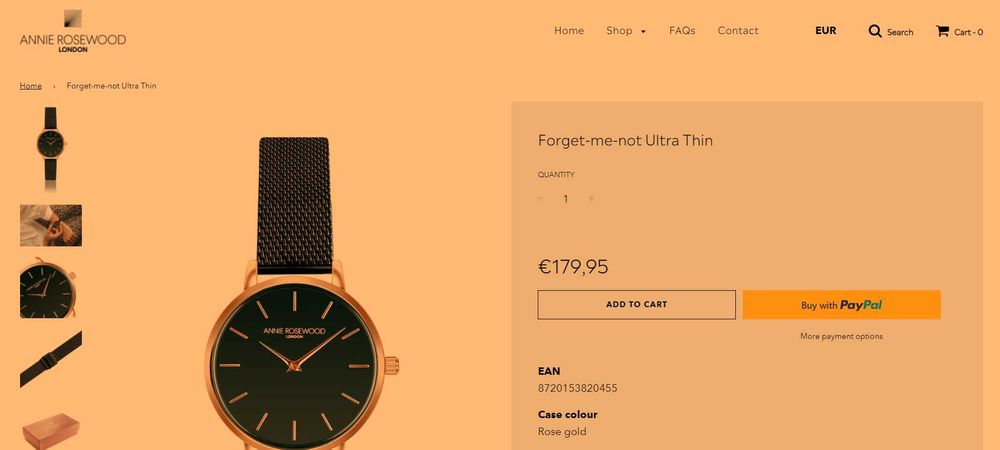
Task: Open the Contact page
Action: point(738,31)
